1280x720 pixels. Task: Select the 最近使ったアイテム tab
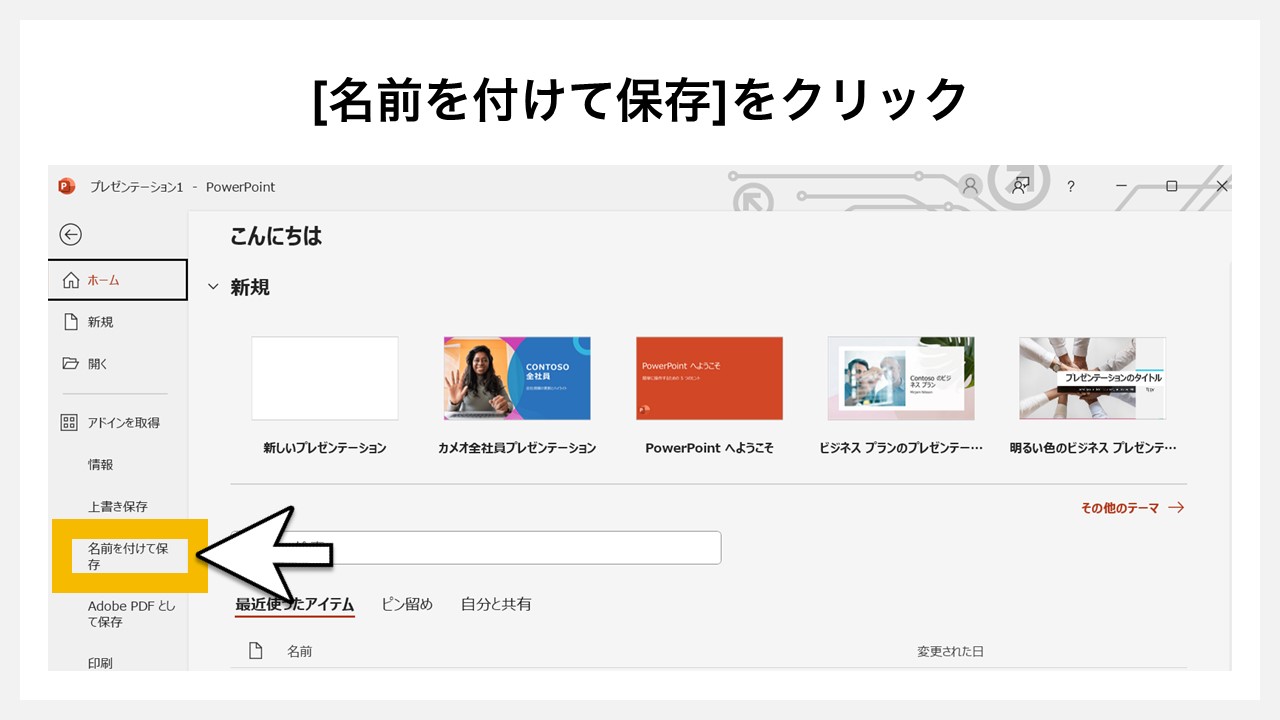coord(295,604)
